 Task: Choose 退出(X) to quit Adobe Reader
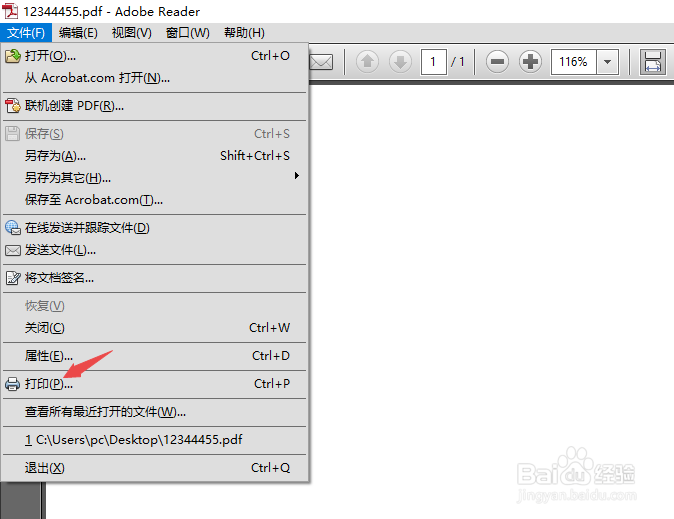click(155, 468)
